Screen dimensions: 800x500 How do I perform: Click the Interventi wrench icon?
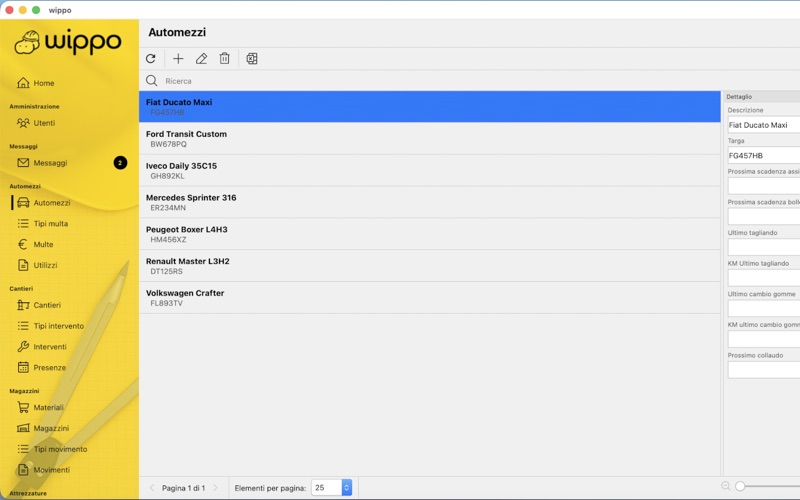point(23,347)
